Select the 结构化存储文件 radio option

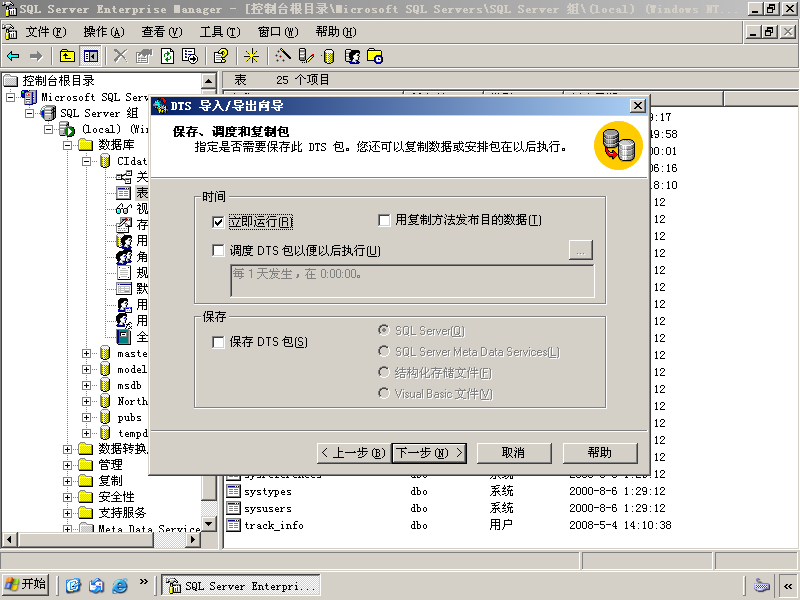coord(384,372)
